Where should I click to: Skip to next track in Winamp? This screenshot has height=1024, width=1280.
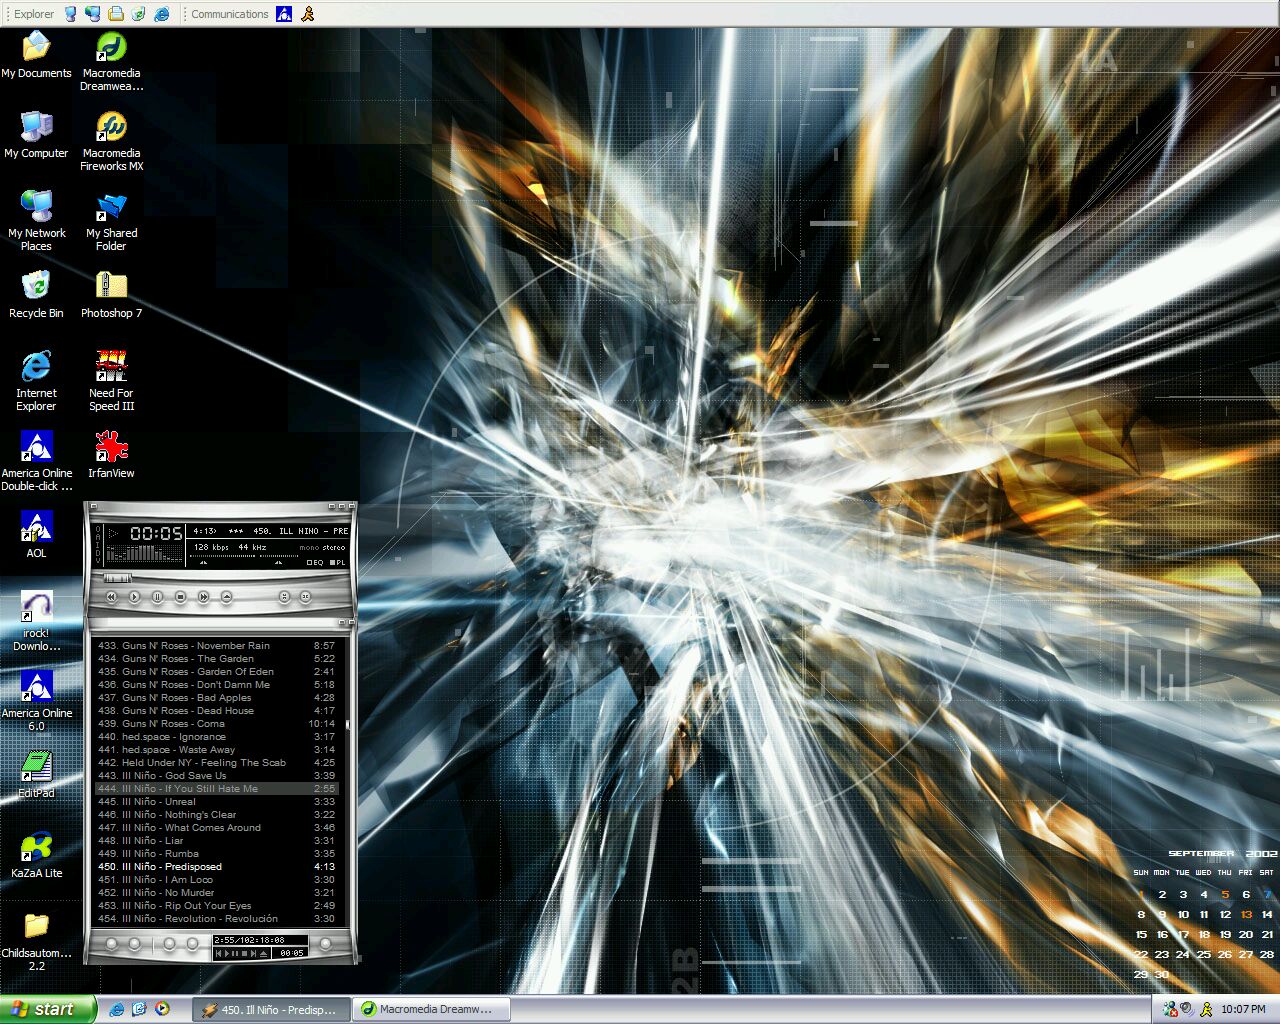203,597
